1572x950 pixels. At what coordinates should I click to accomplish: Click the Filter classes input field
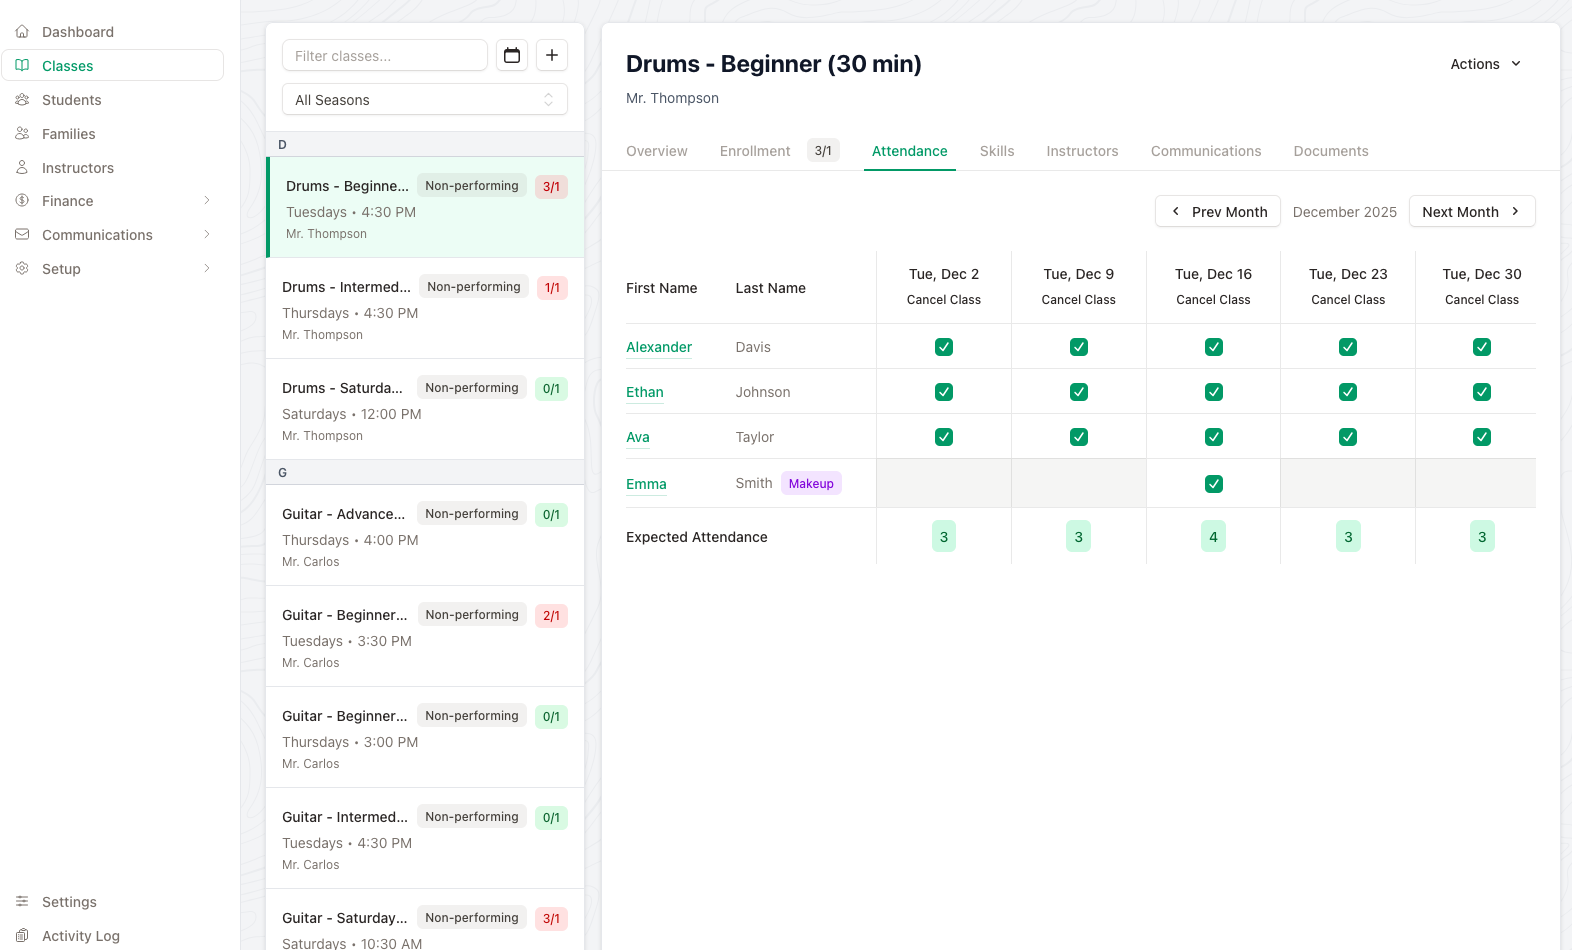coord(385,56)
